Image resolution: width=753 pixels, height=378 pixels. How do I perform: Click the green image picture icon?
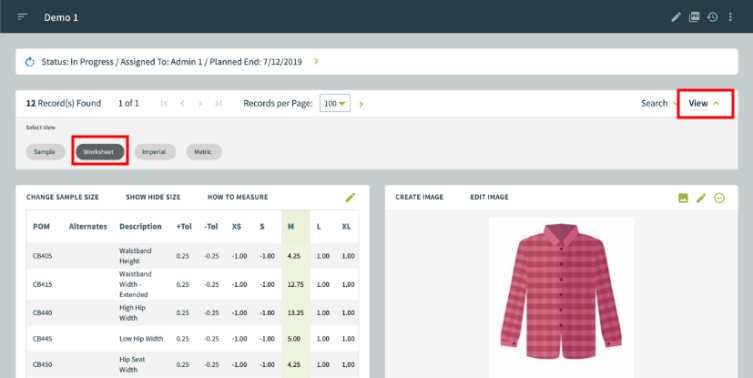683,198
